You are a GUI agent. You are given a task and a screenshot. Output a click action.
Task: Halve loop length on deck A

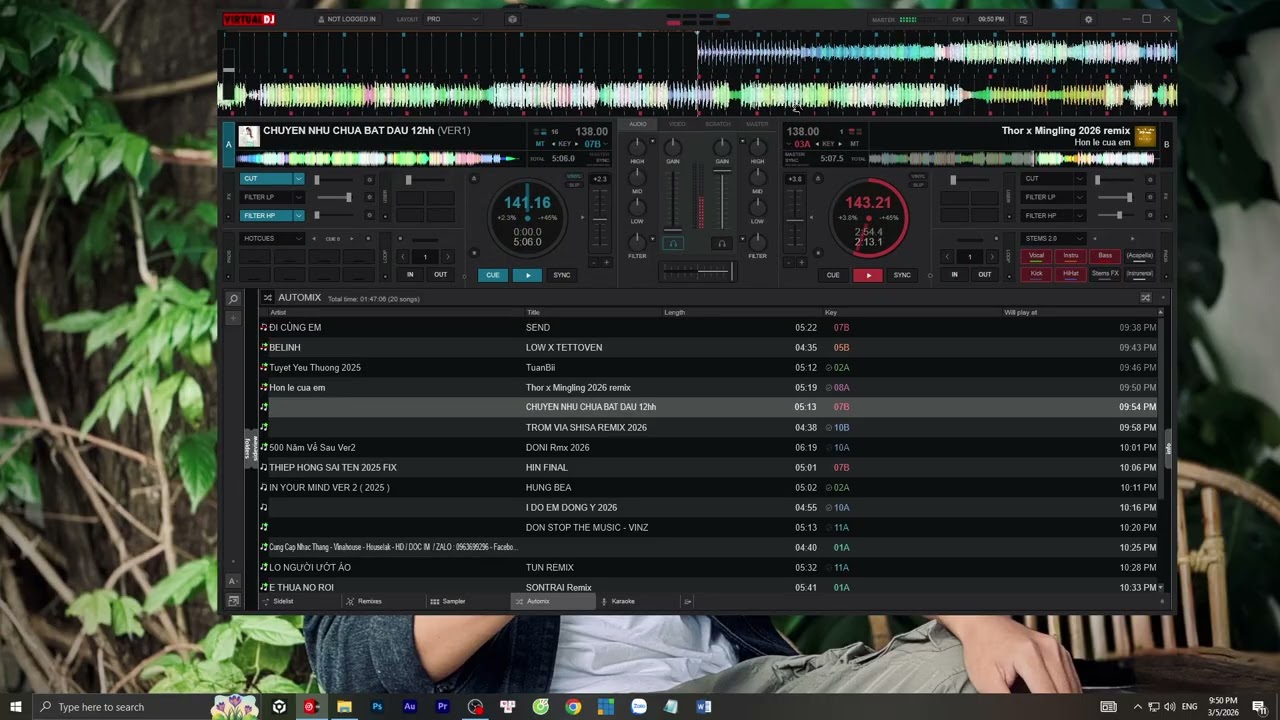pos(403,257)
